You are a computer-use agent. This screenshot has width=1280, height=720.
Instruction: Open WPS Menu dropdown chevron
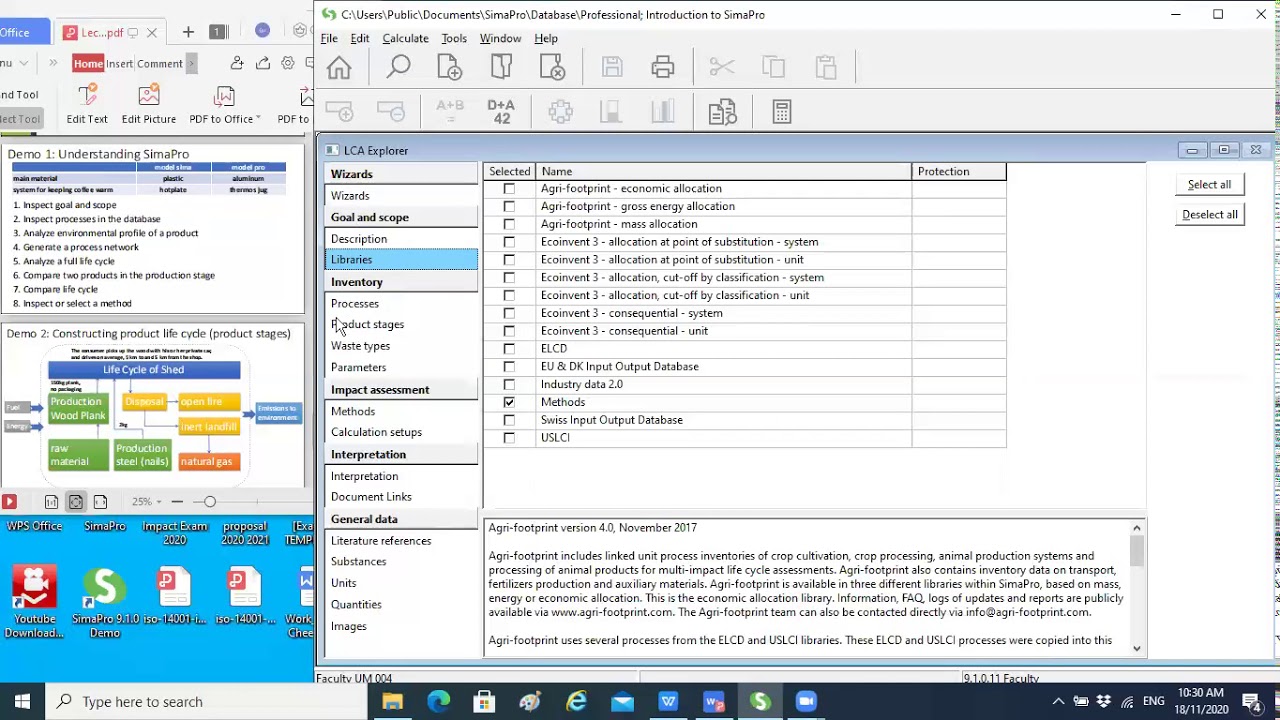point(24,63)
